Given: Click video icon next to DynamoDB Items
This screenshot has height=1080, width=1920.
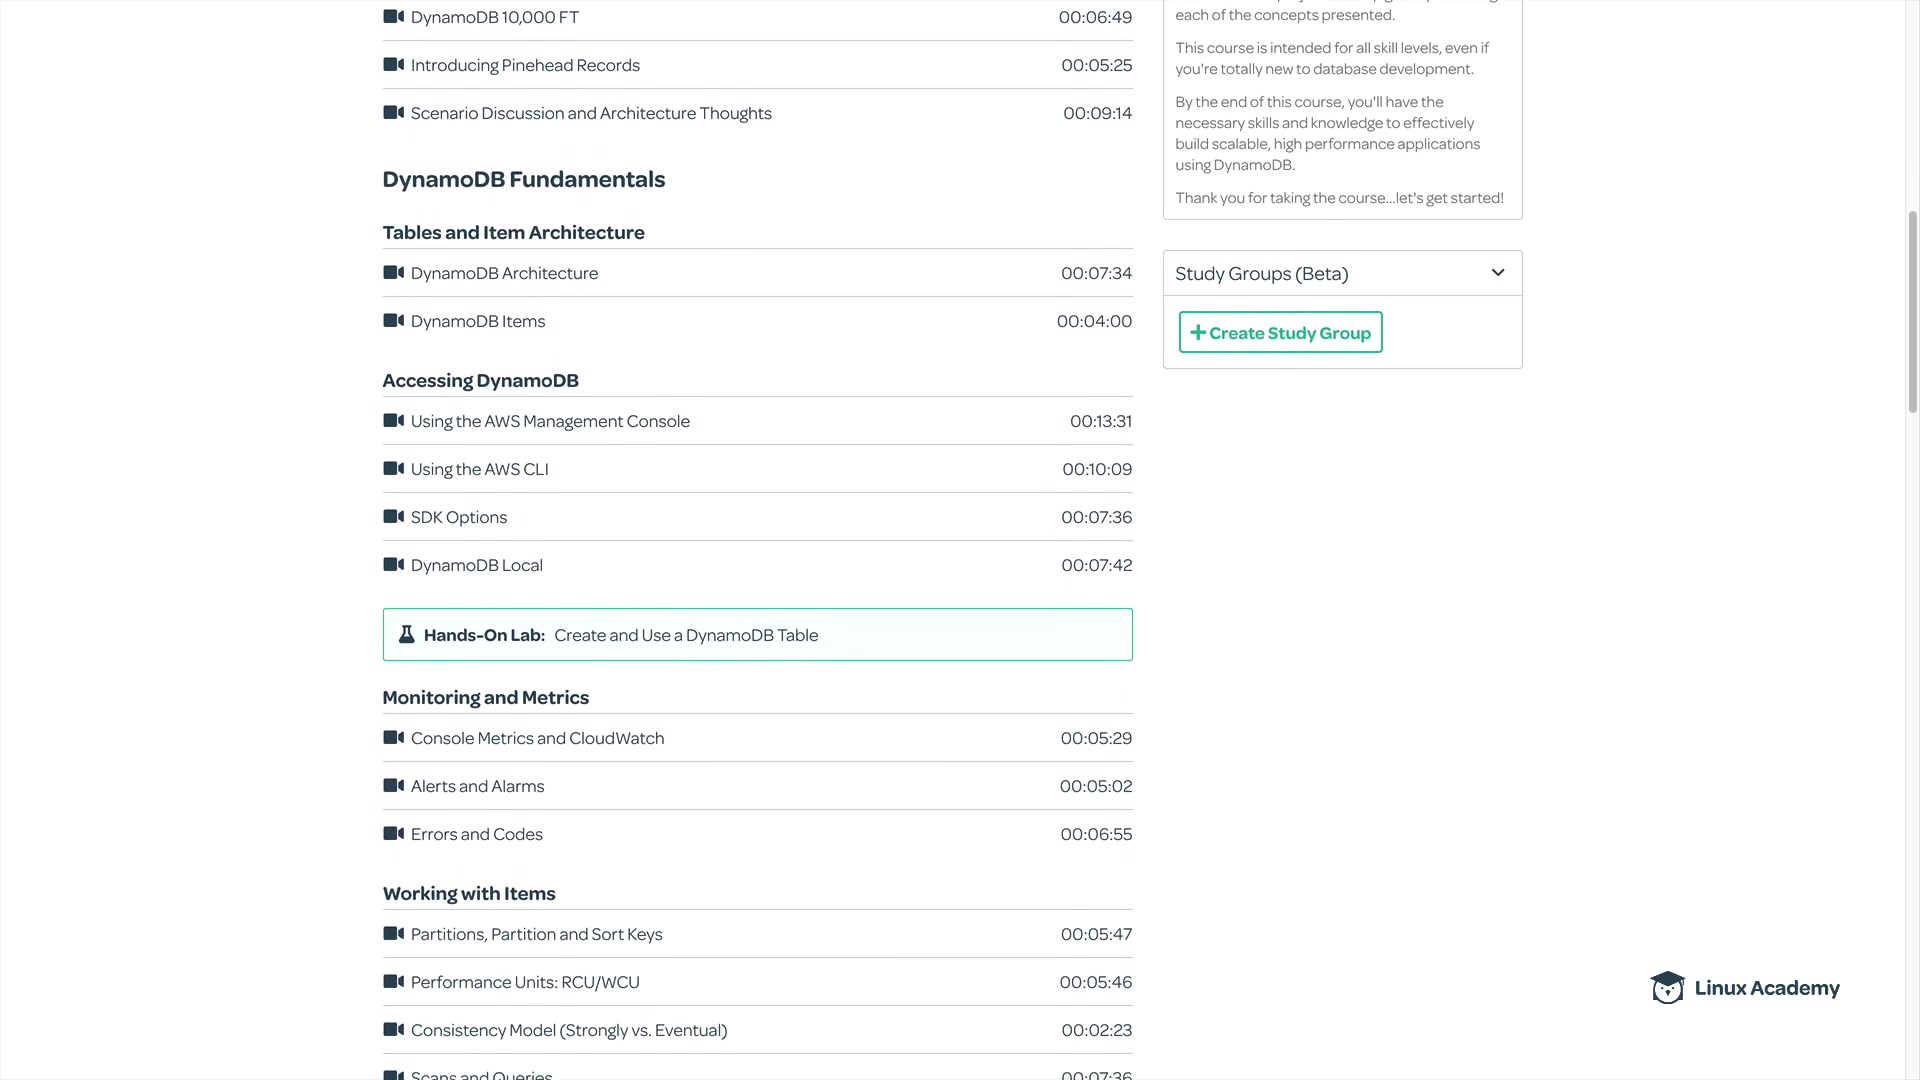Looking at the screenshot, I should click(393, 321).
